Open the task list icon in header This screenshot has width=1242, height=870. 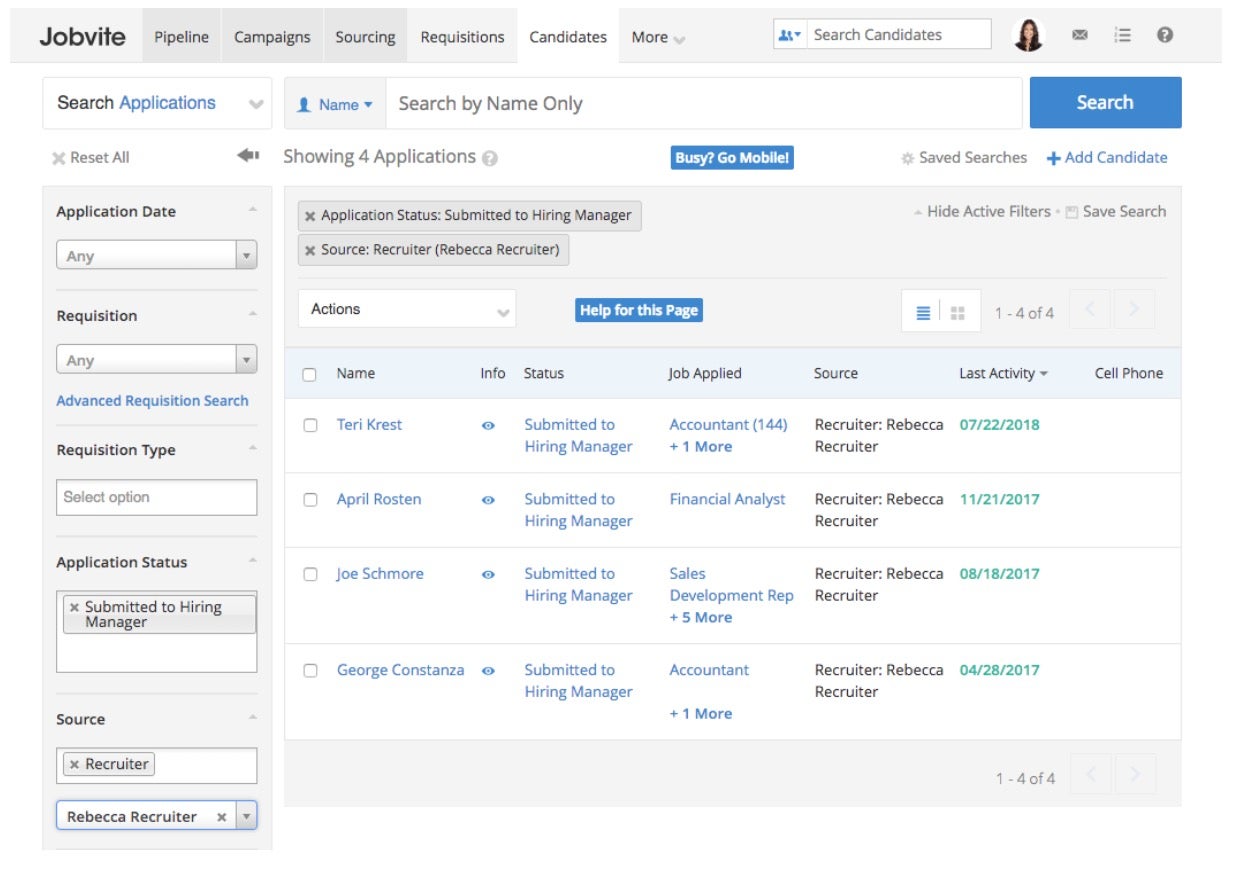click(x=1123, y=35)
